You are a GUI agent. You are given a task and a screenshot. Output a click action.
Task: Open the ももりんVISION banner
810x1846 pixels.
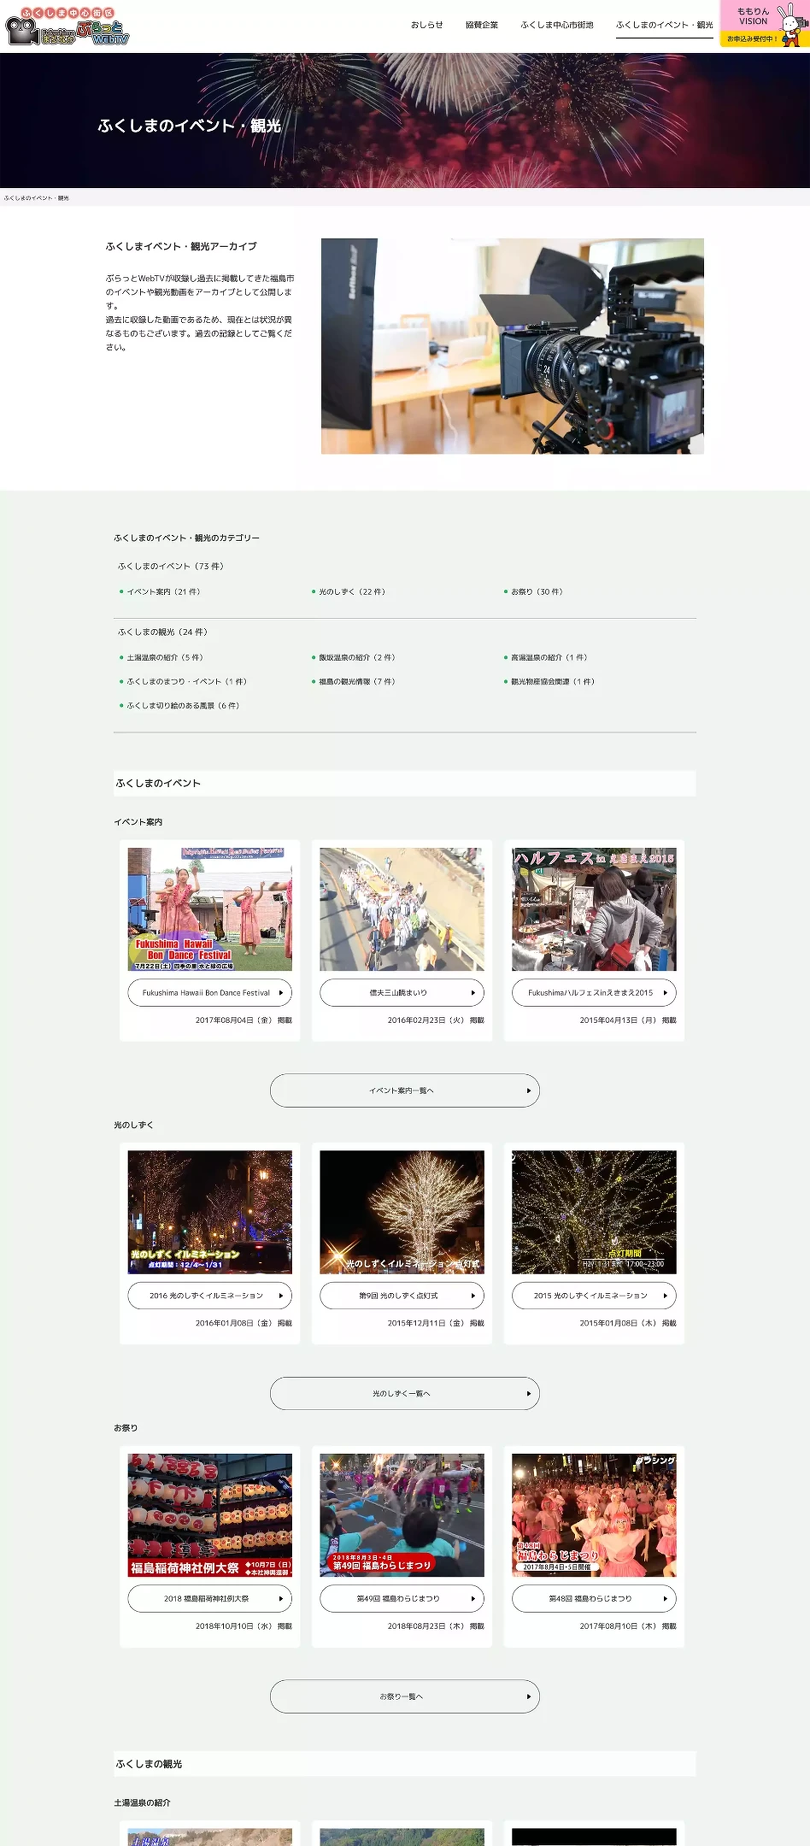763,25
